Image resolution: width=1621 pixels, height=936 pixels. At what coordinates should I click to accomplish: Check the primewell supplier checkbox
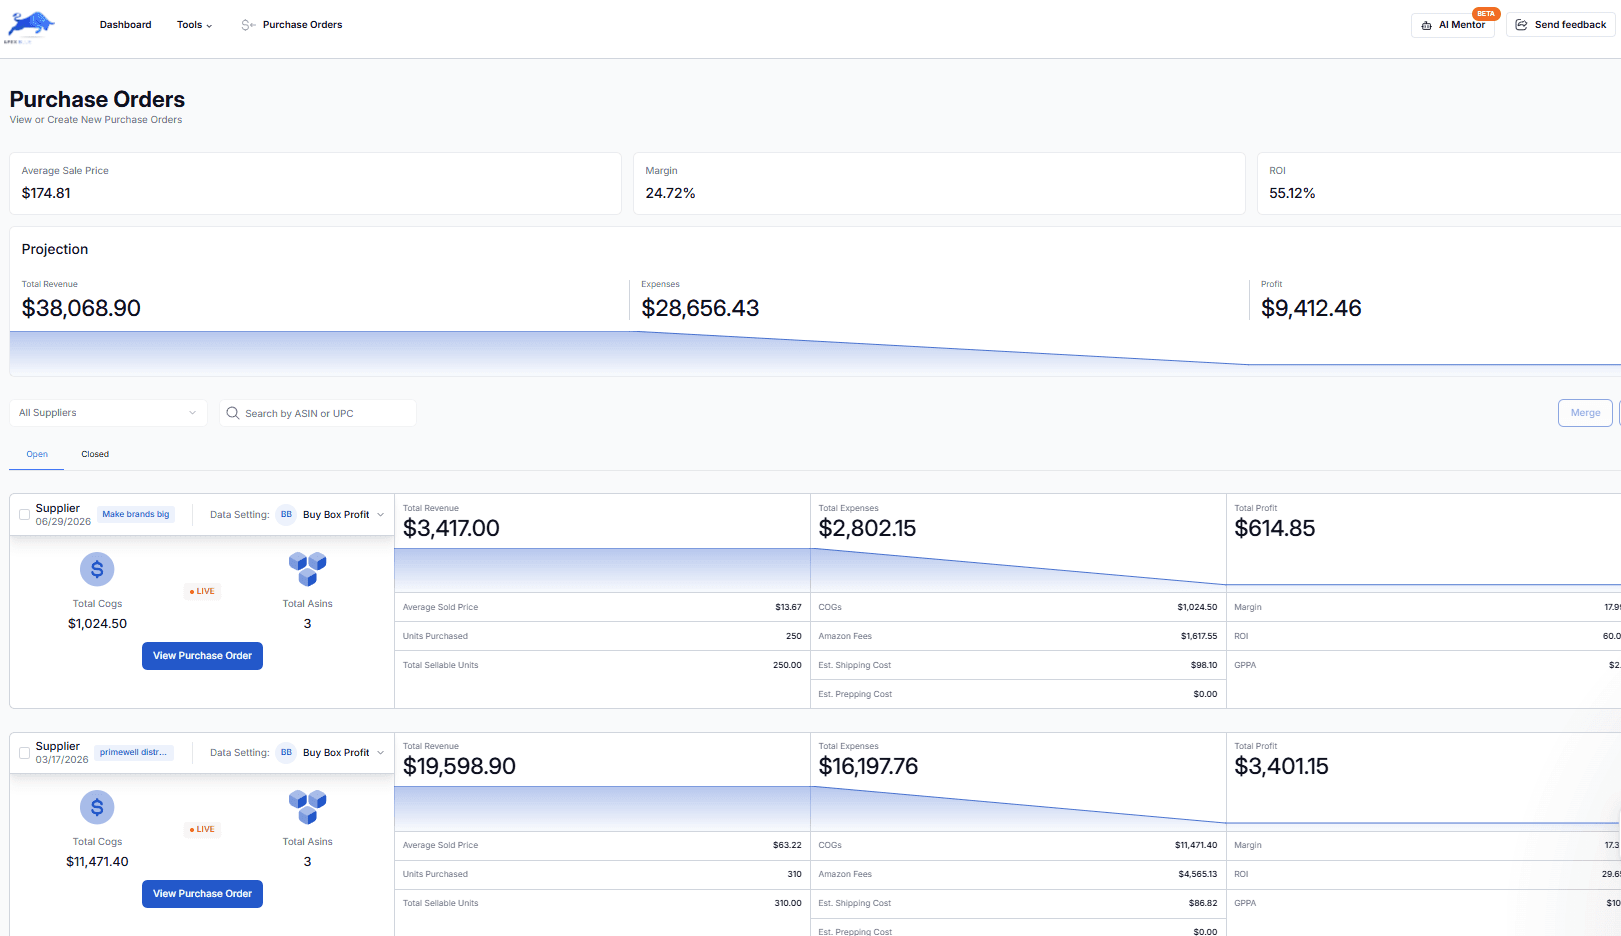click(x=25, y=753)
